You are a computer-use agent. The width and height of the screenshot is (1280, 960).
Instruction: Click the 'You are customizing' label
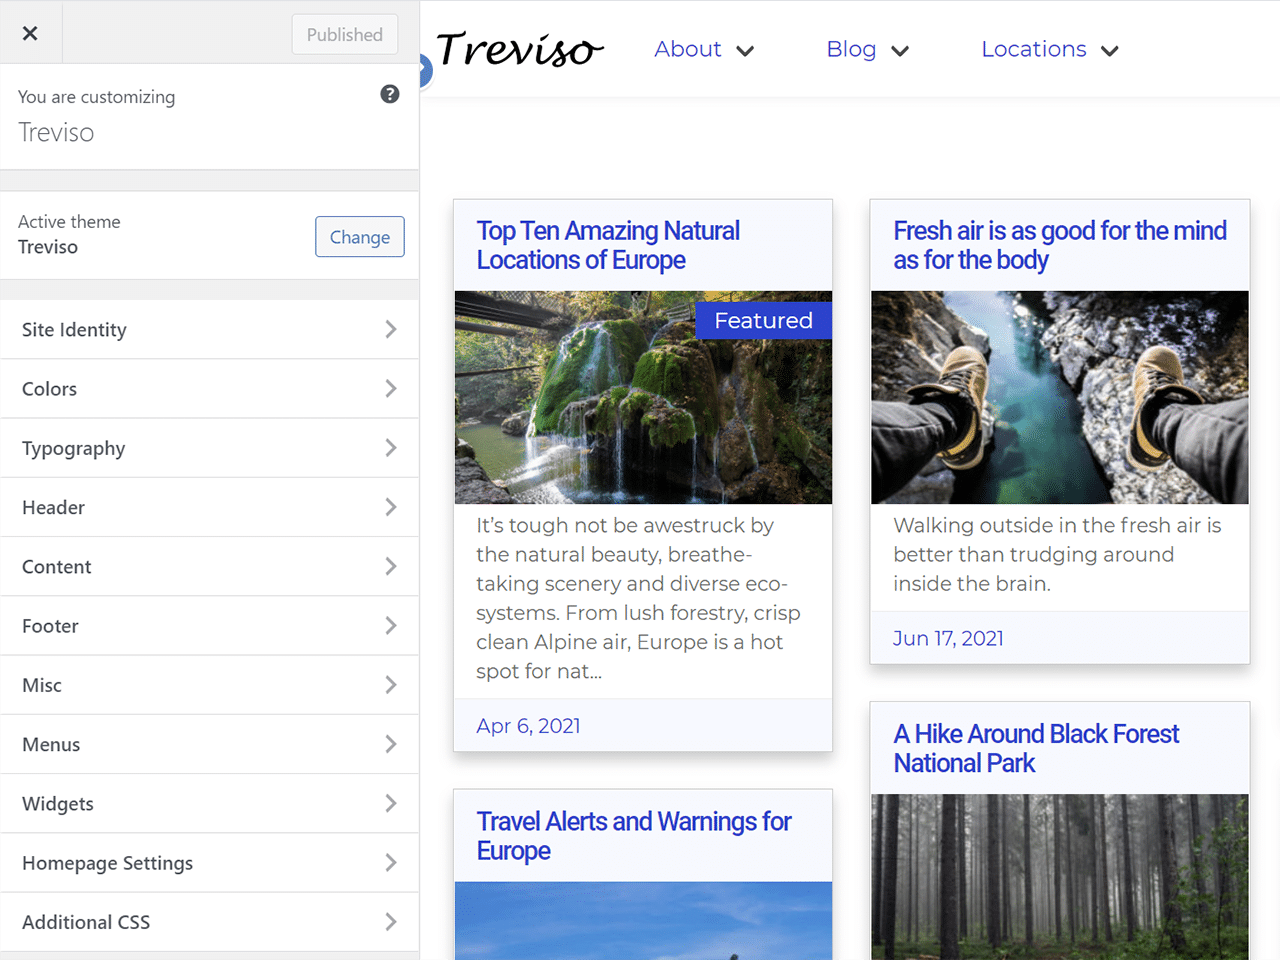(96, 97)
